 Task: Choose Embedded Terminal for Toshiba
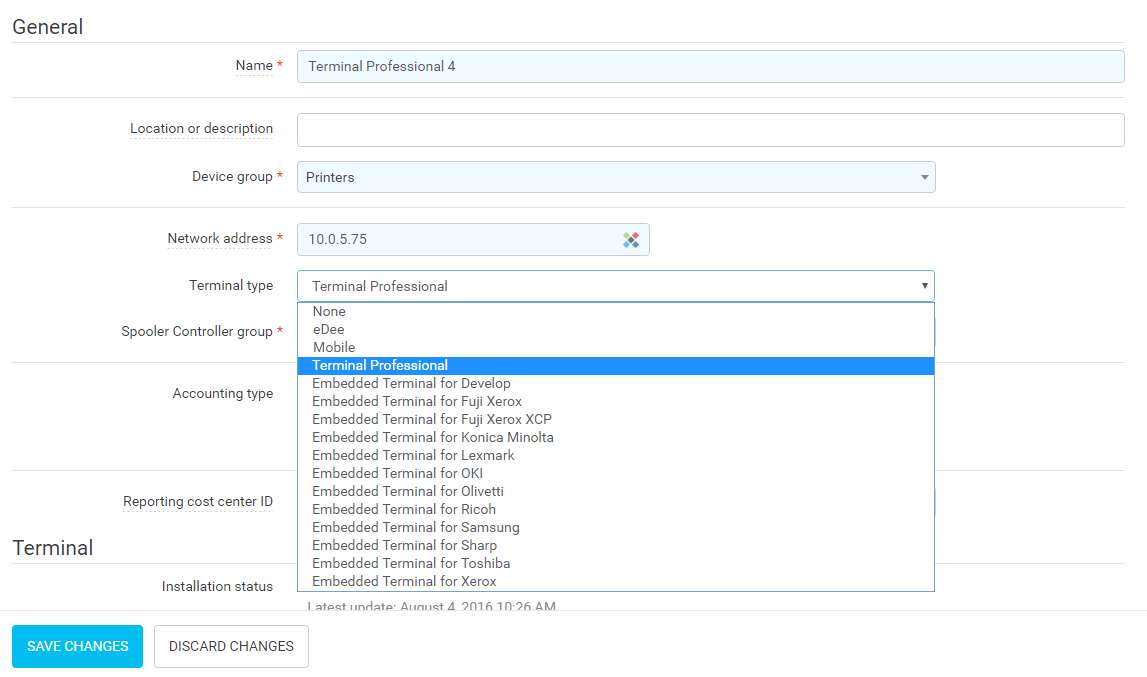coord(411,564)
